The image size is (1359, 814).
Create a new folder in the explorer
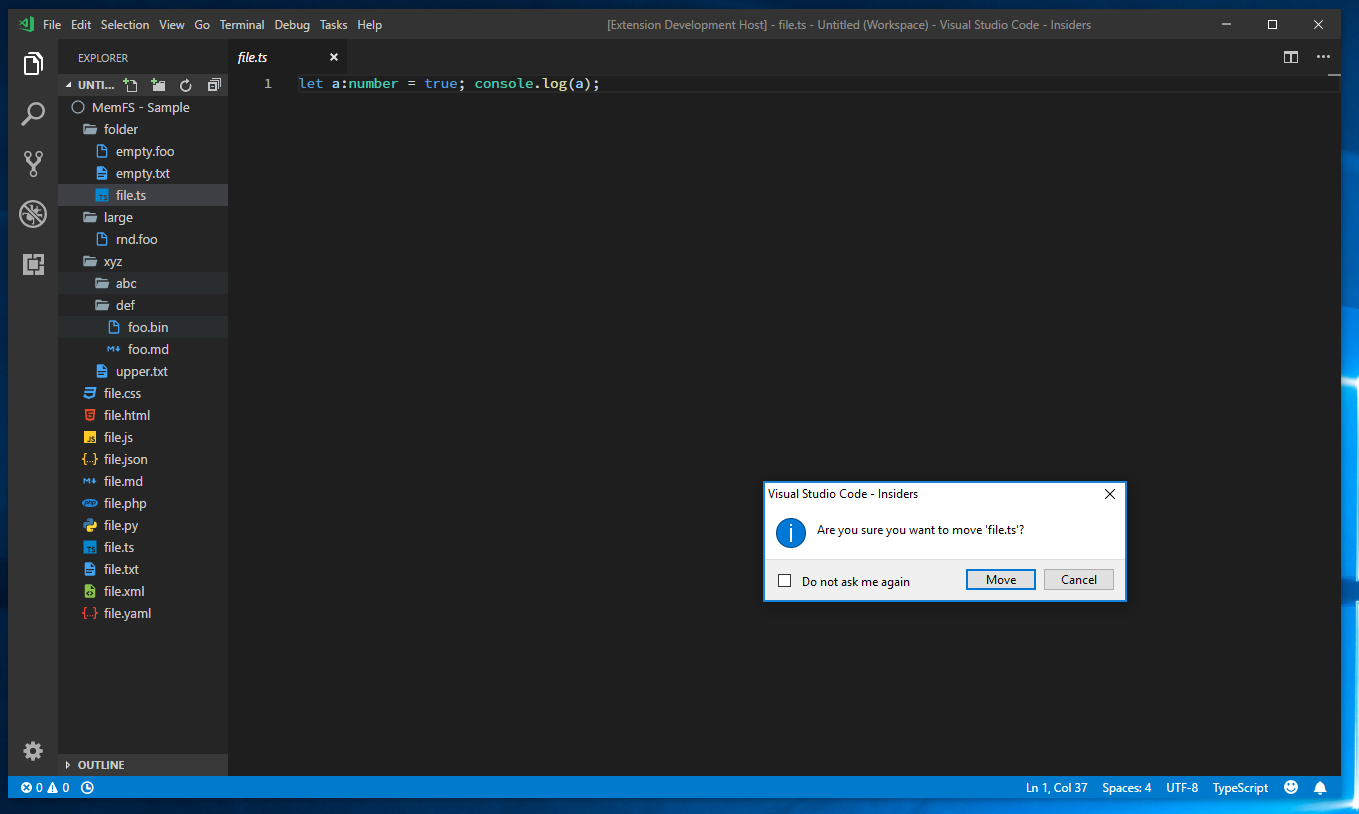(158, 85)
